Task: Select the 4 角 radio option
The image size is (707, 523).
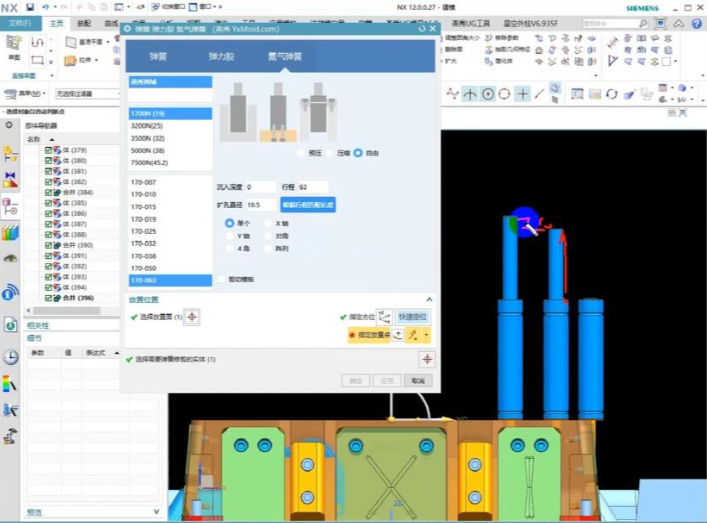Action: coord(229,248)
